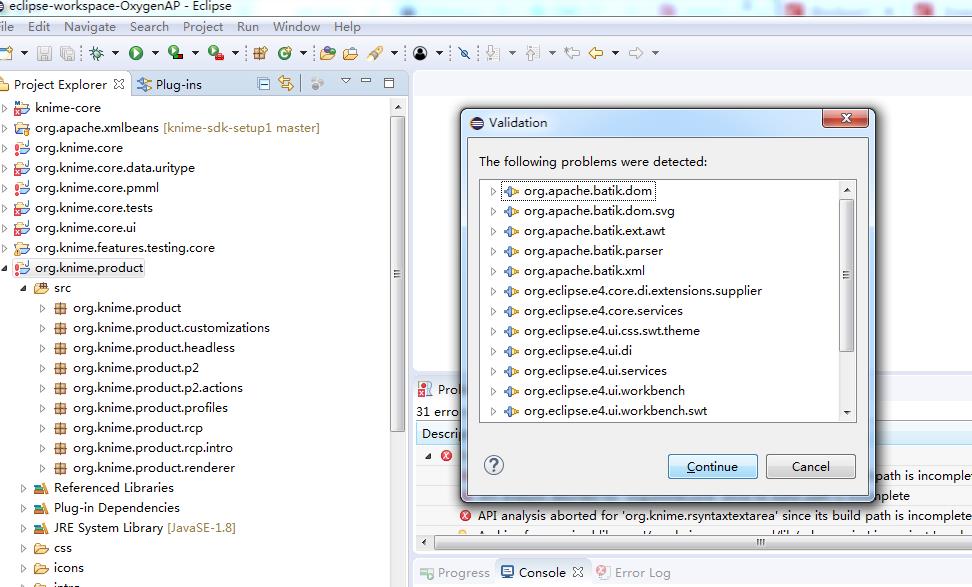Click the Save All toolbar icon
The width and height of the screenshot is (972, 587).
(67, 53)
